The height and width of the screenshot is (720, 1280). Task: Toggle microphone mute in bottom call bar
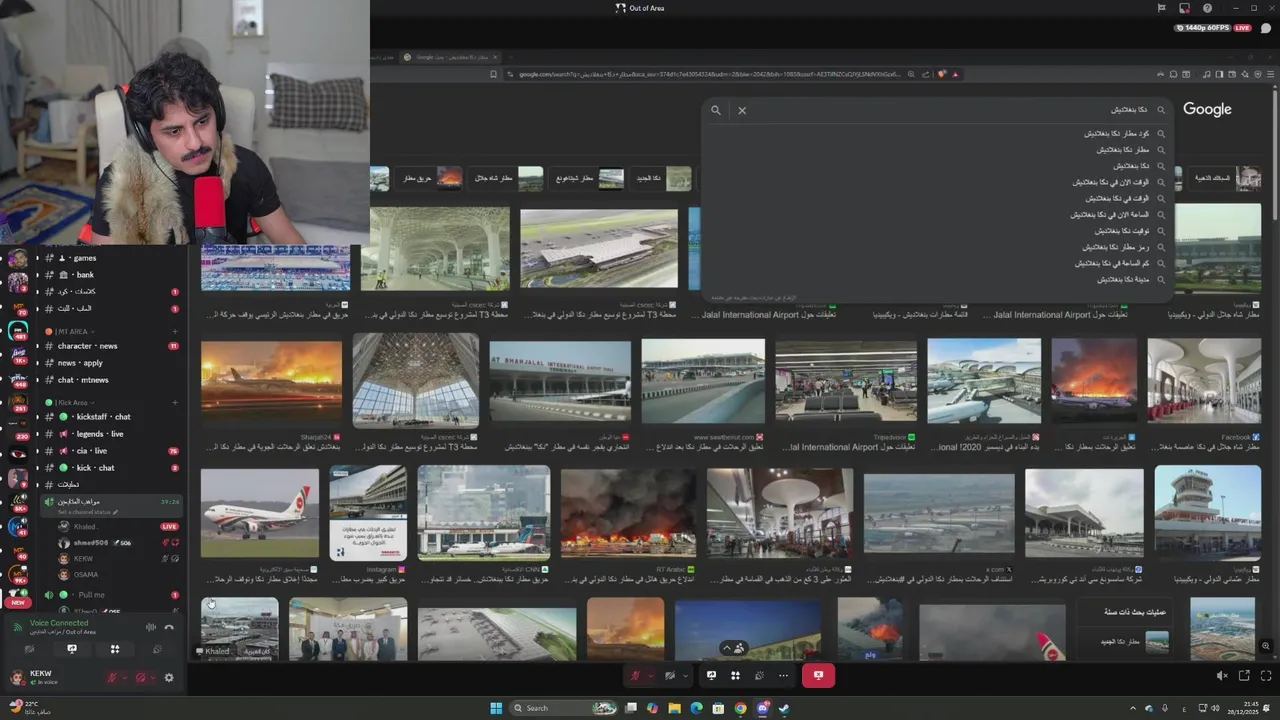coord(634,675)
